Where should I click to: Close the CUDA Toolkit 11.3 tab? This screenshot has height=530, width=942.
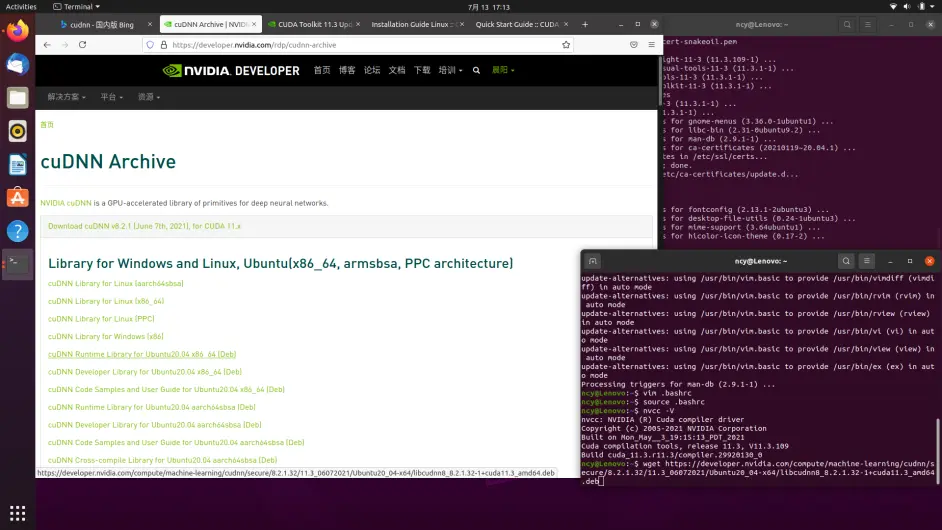[x=358, y=24]
